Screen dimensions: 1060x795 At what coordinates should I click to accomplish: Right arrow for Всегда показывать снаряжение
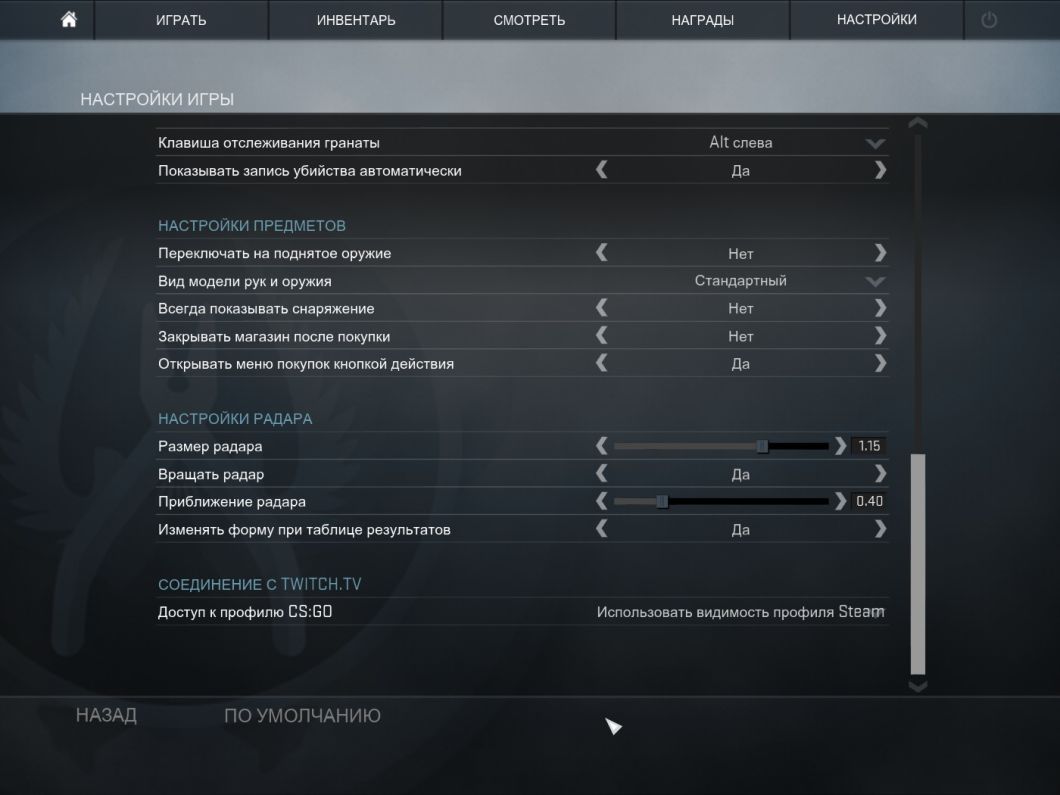(x=880, y=308)
